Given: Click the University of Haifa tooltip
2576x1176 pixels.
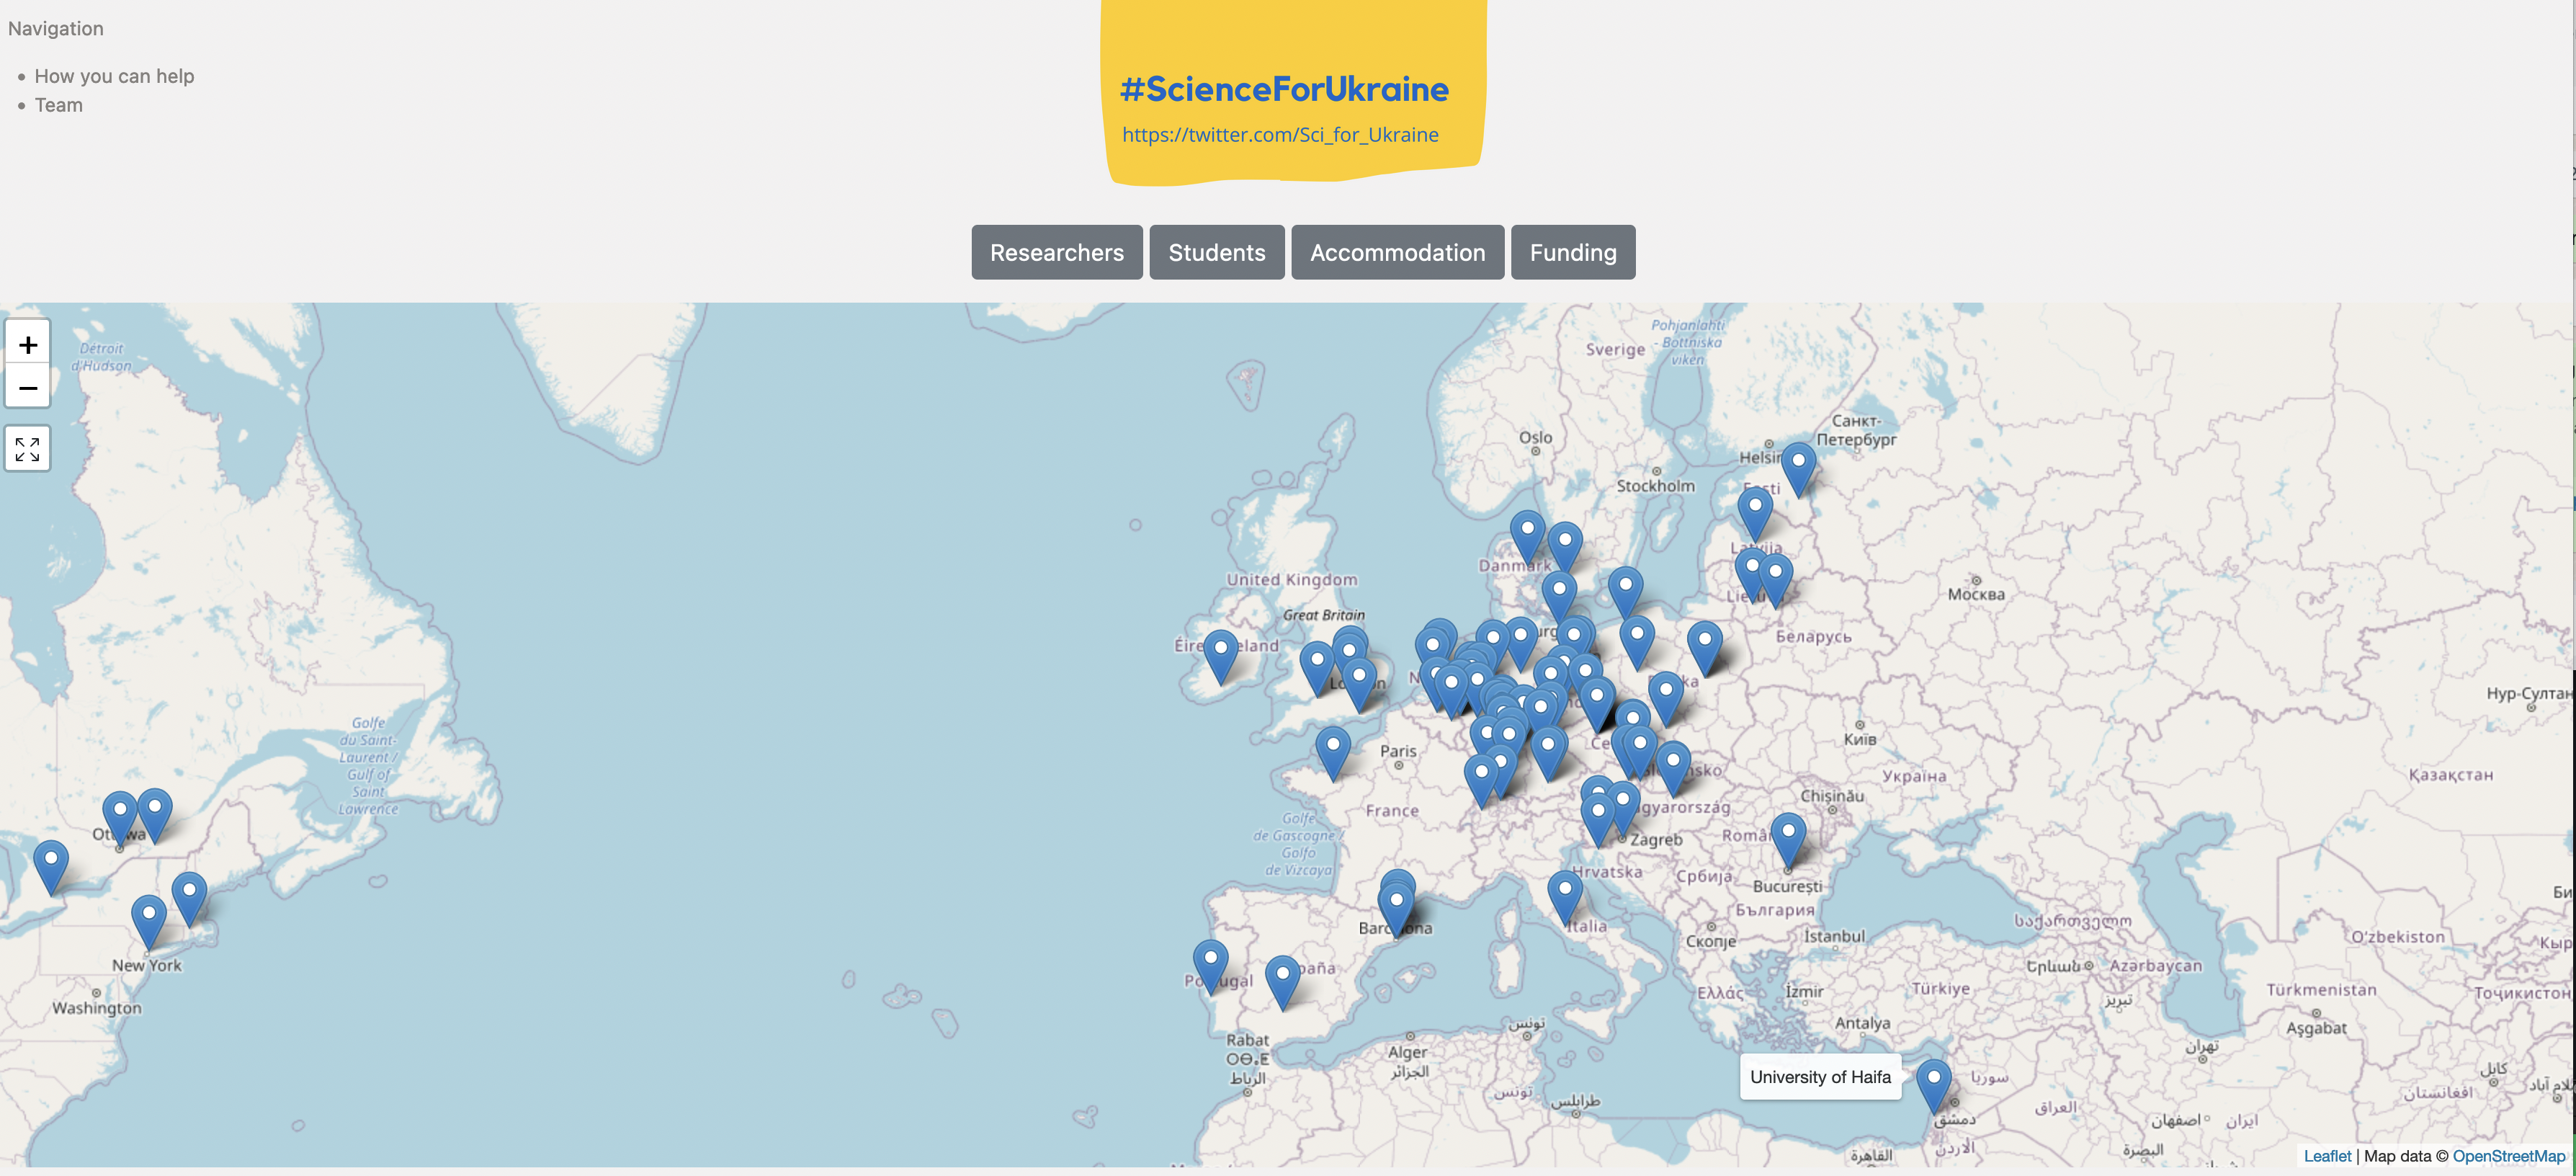Looking at the screenshot, I should [1819, 1077].
